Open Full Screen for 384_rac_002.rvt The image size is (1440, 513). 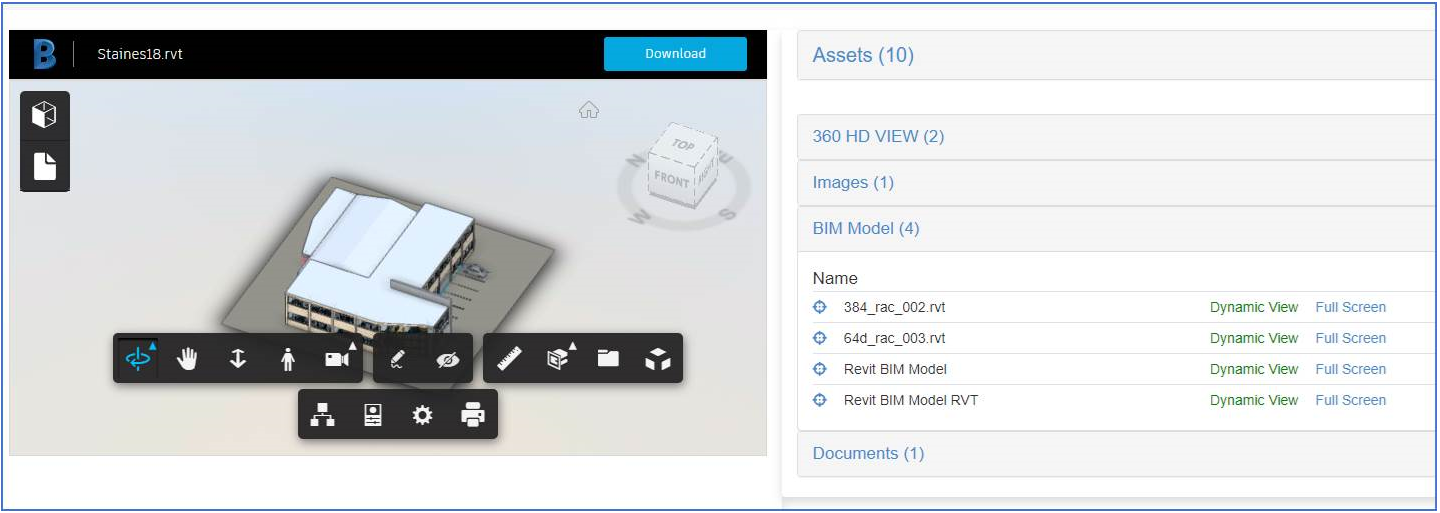[1351, 307]
